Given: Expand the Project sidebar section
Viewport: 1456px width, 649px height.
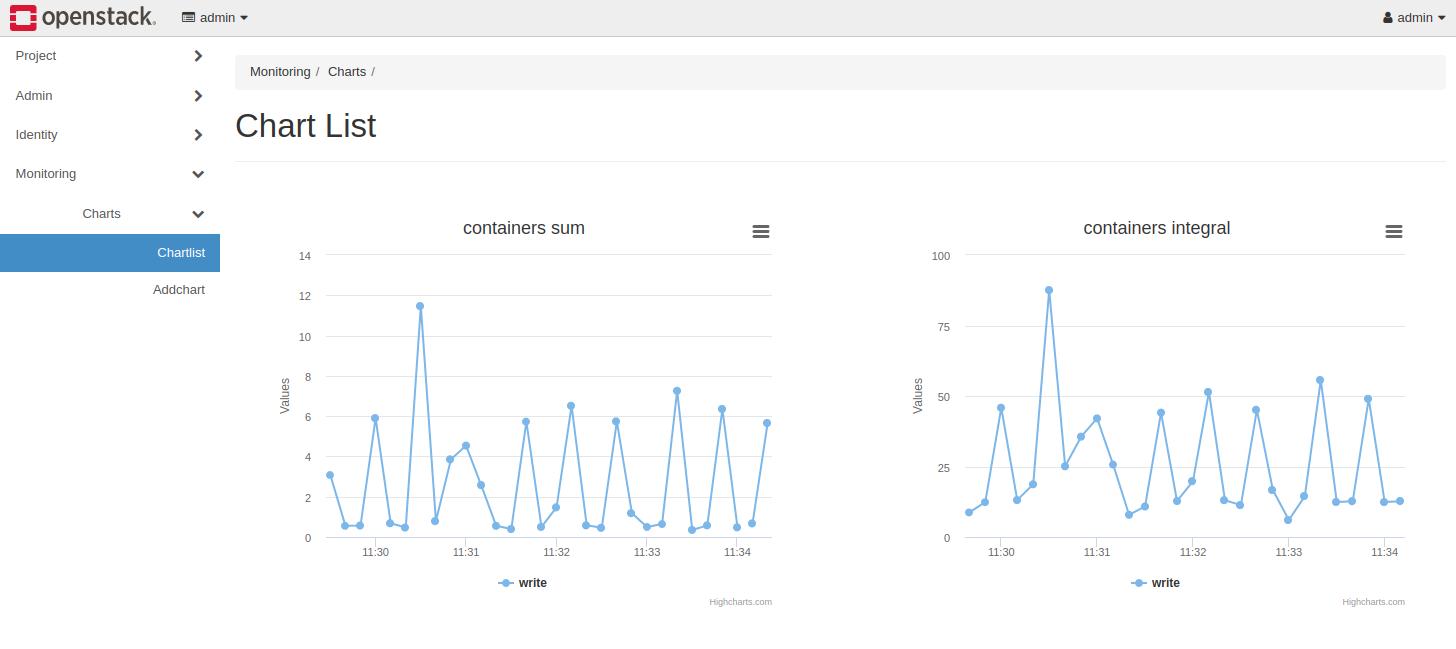Looking at the screenshot, I should pyautogui.click(x=110, y=56).
